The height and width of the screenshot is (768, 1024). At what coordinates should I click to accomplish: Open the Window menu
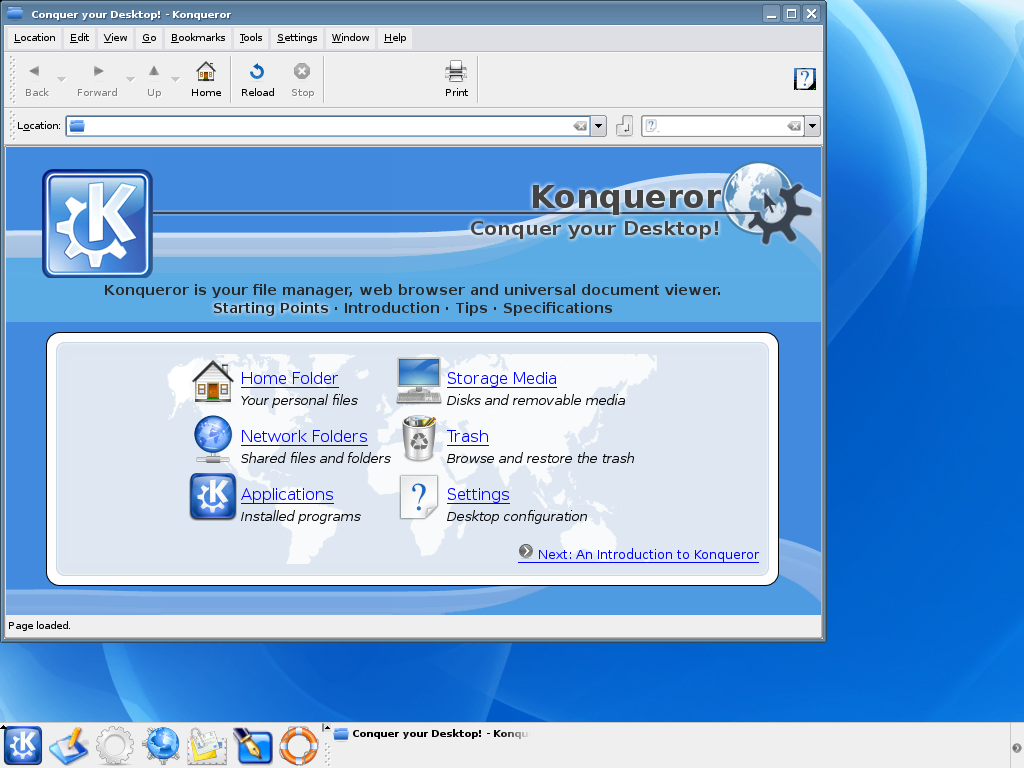pyautogui.click(x=351, y=38)
